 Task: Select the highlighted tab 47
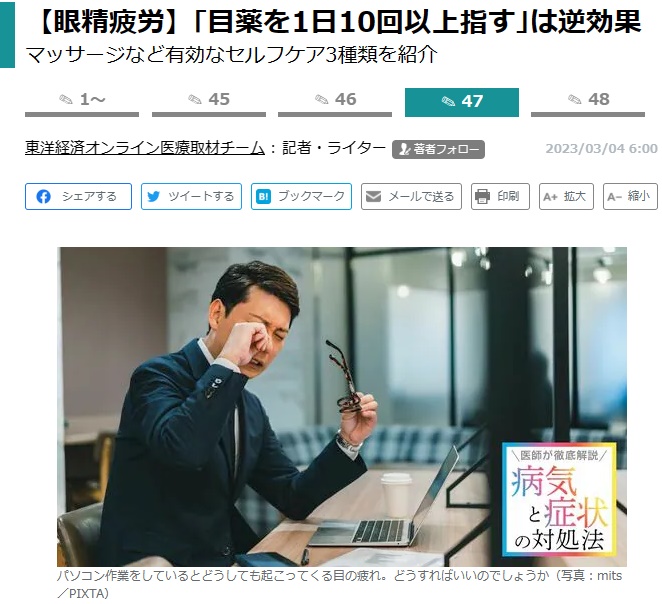tap(462, 102)
